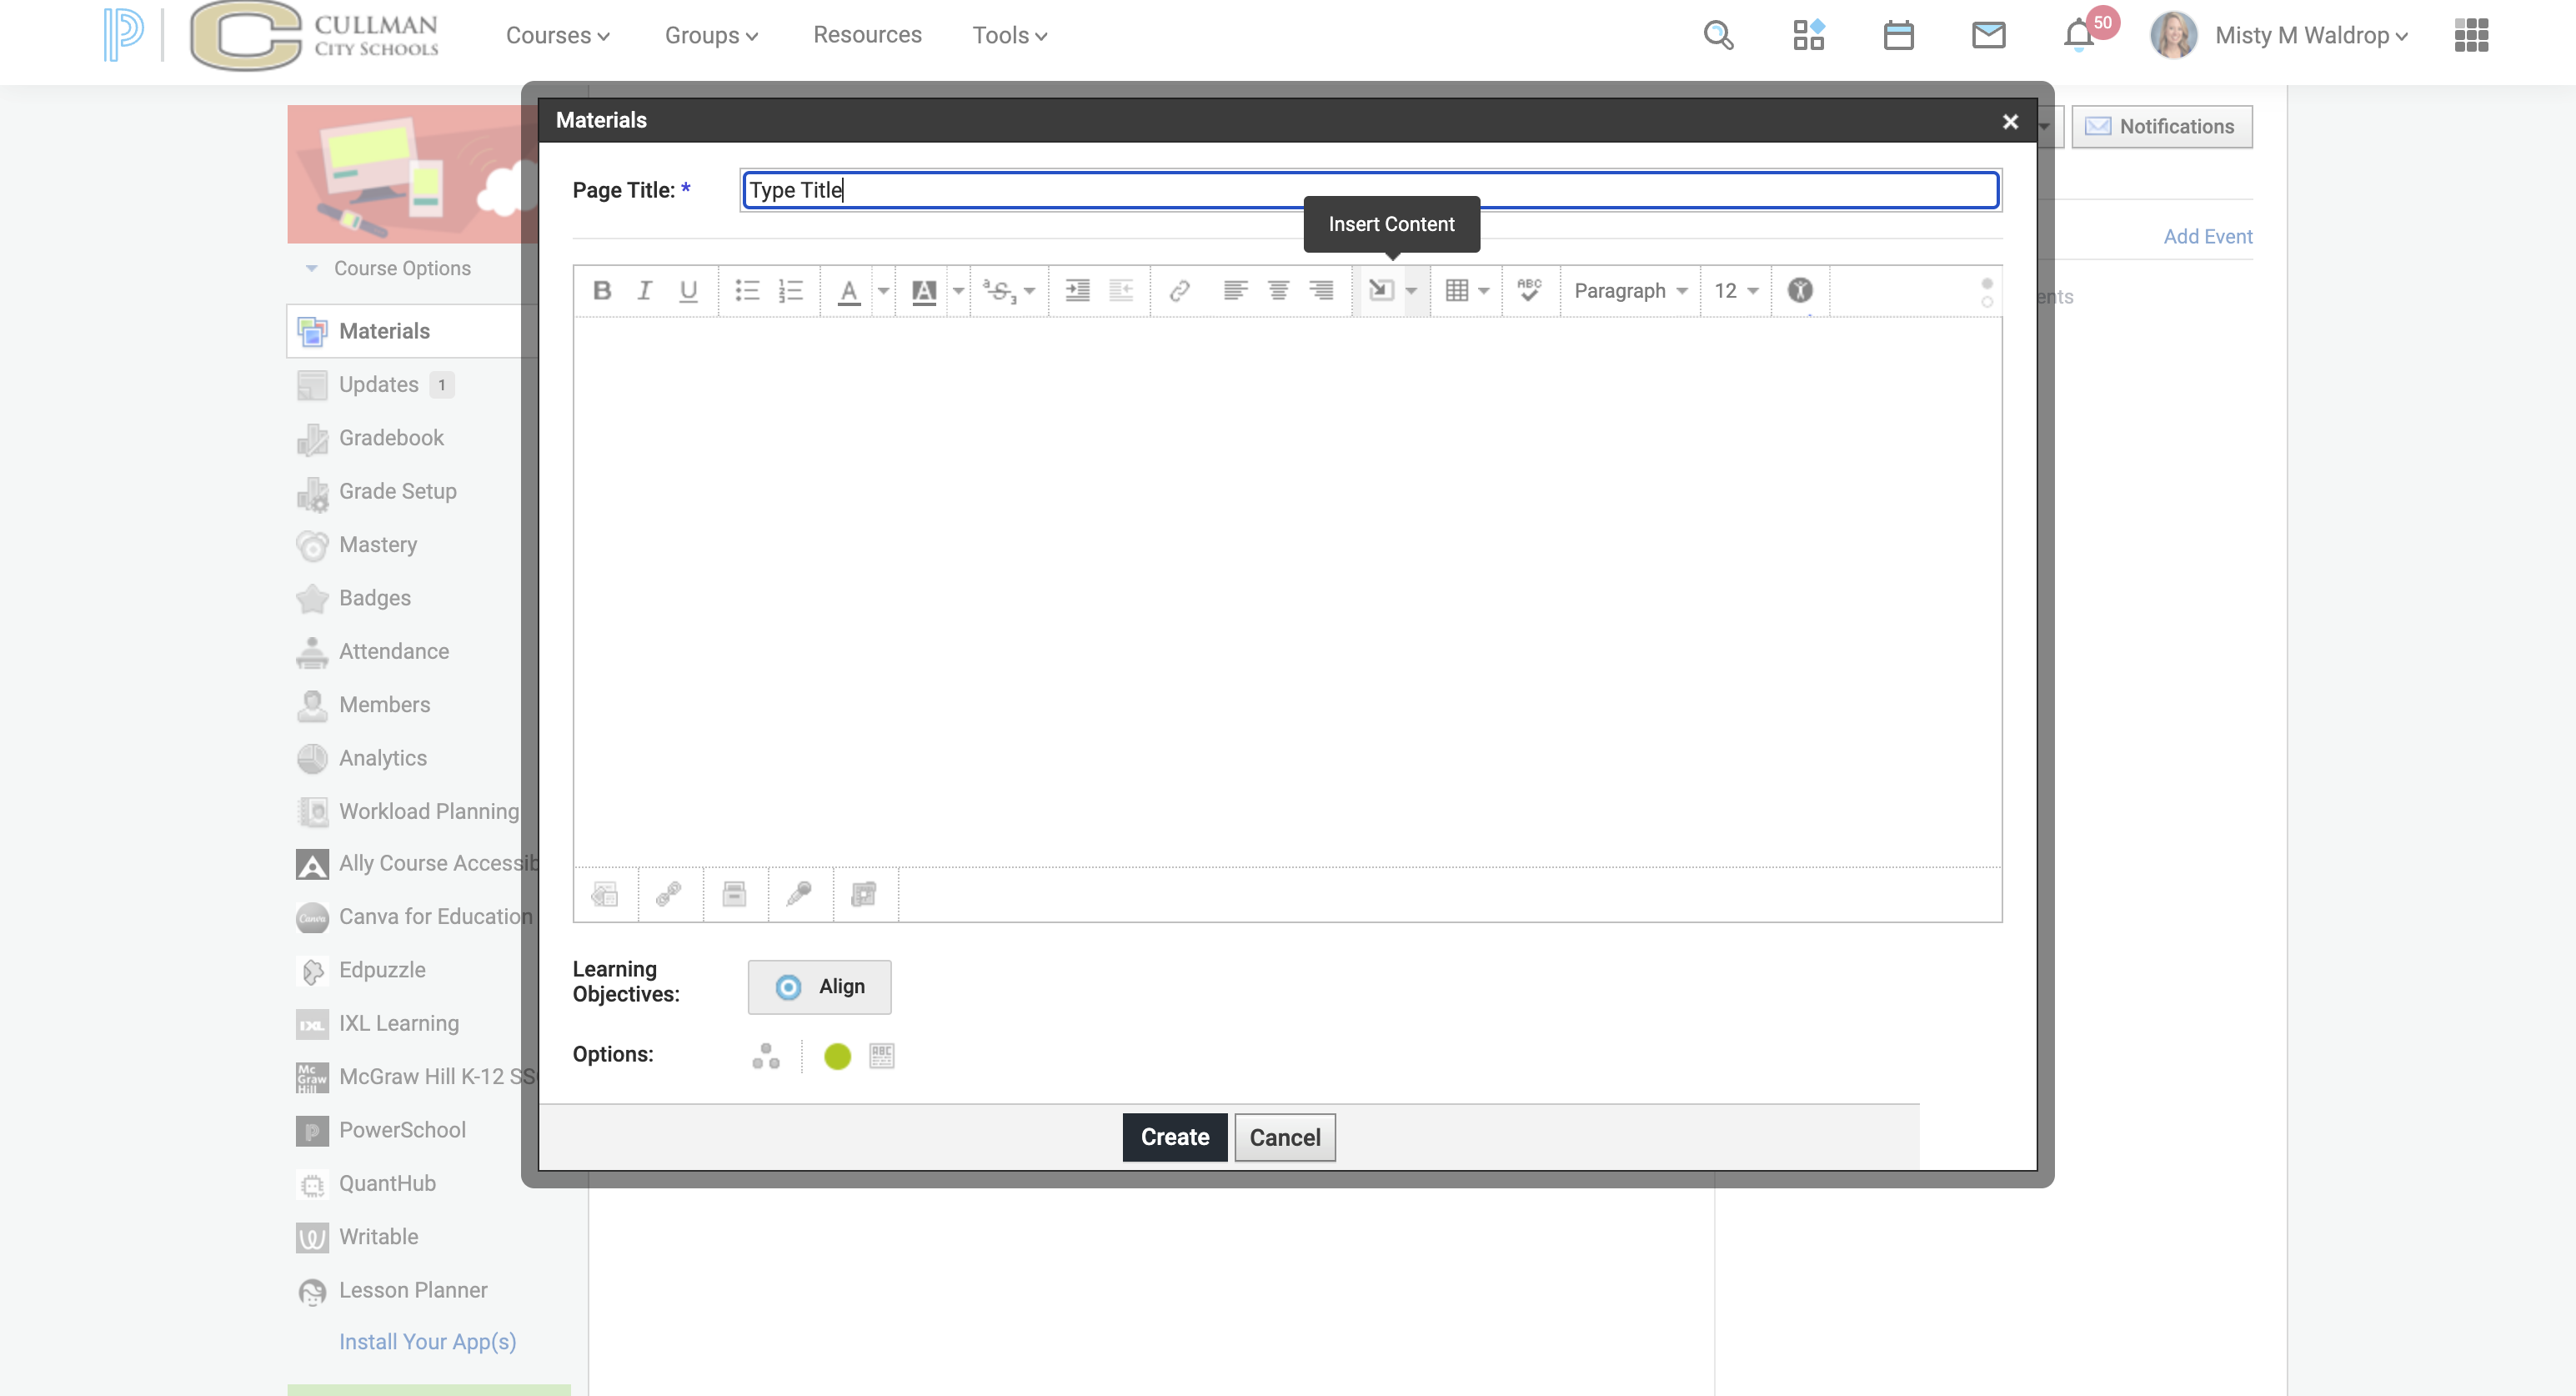2576x1396 pixels.
Task: Open the text color dropdown arrow
Action: [883, 291]
